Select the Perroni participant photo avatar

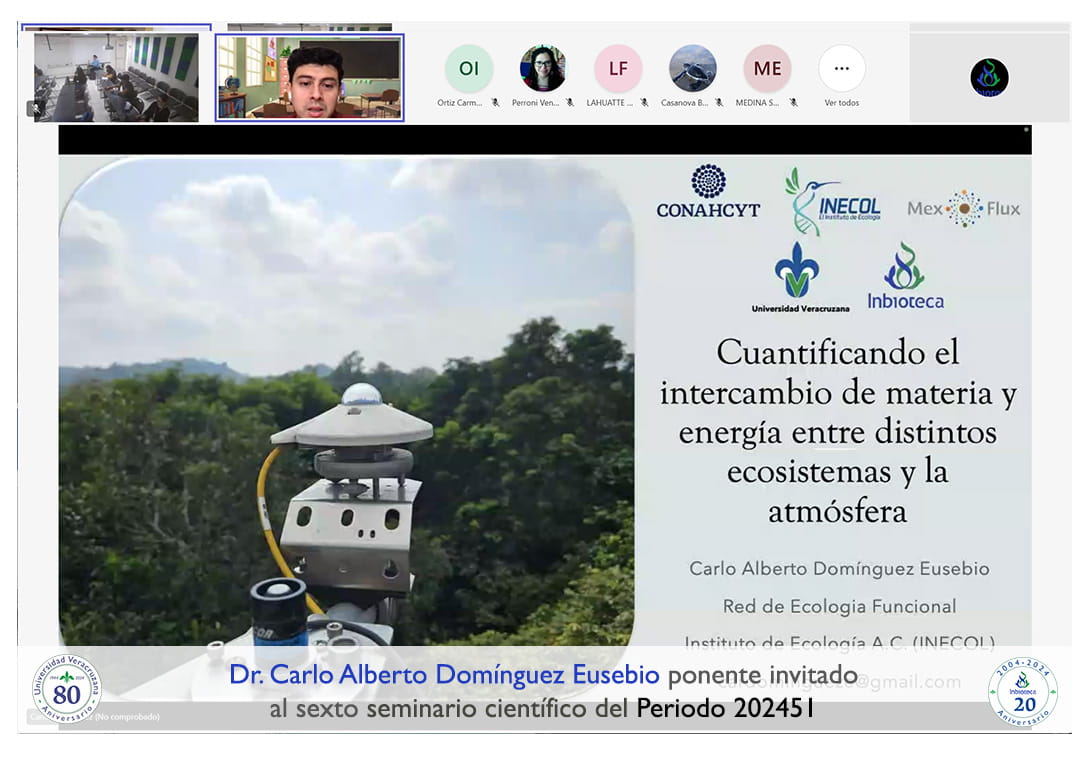point(543,69)
